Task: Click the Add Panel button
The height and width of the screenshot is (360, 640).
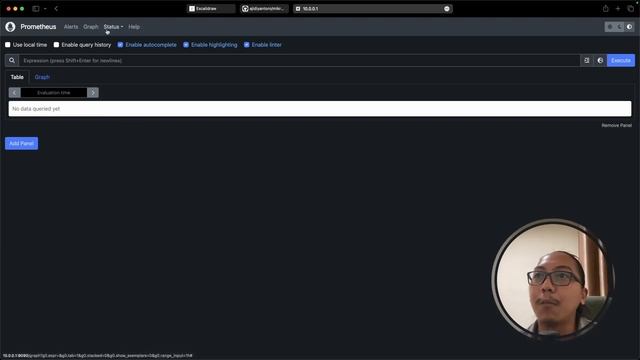Action: tap(21, 143)
